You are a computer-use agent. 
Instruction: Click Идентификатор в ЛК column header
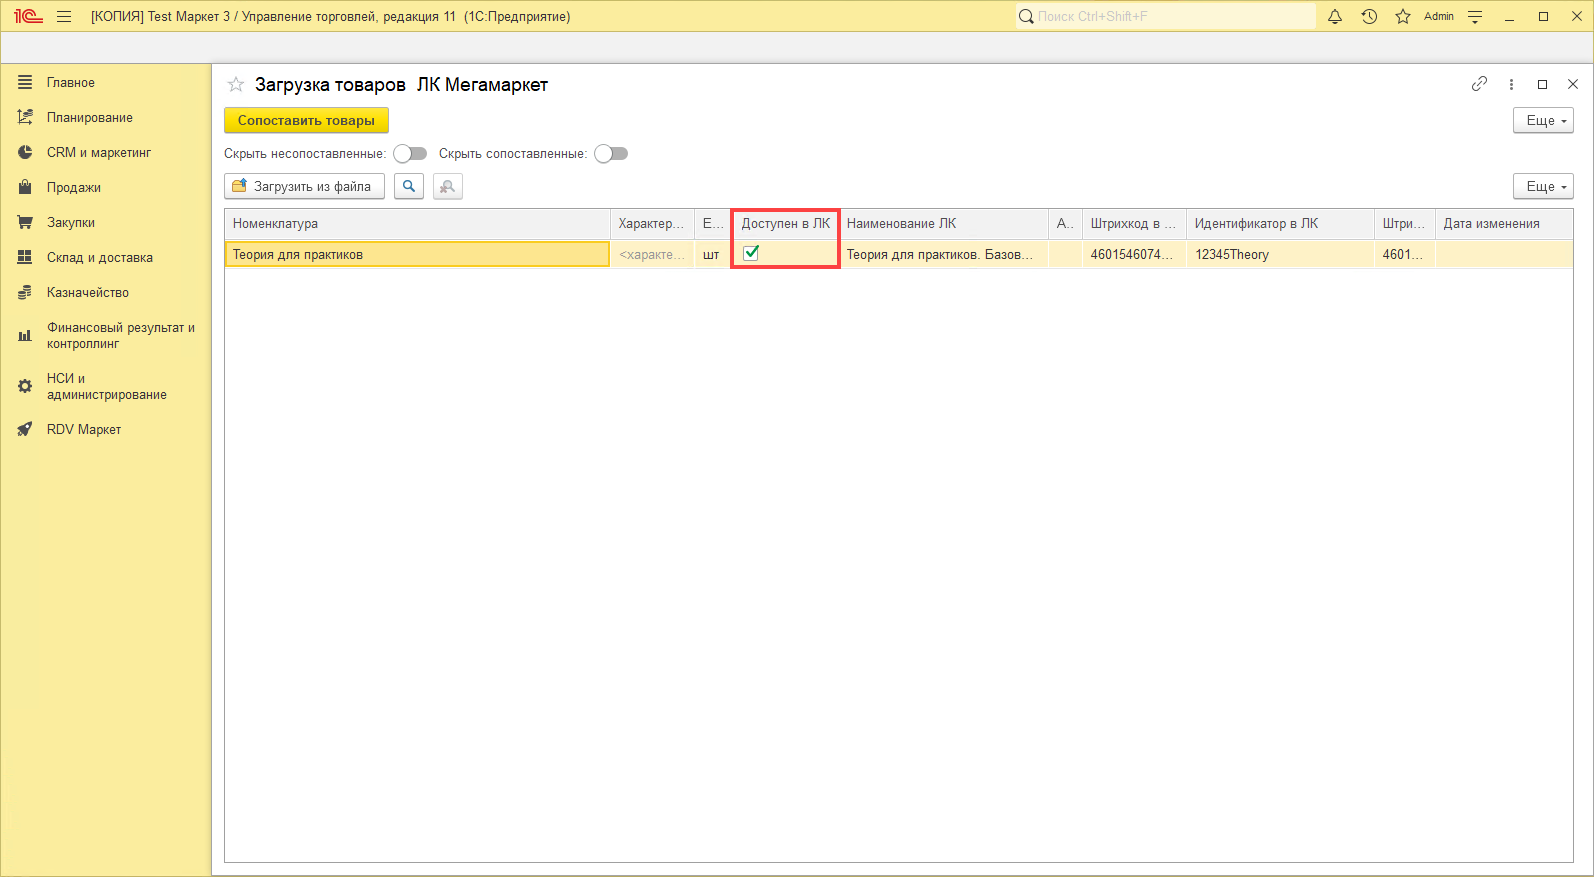pyautogui.click(x=1280, y=223)
